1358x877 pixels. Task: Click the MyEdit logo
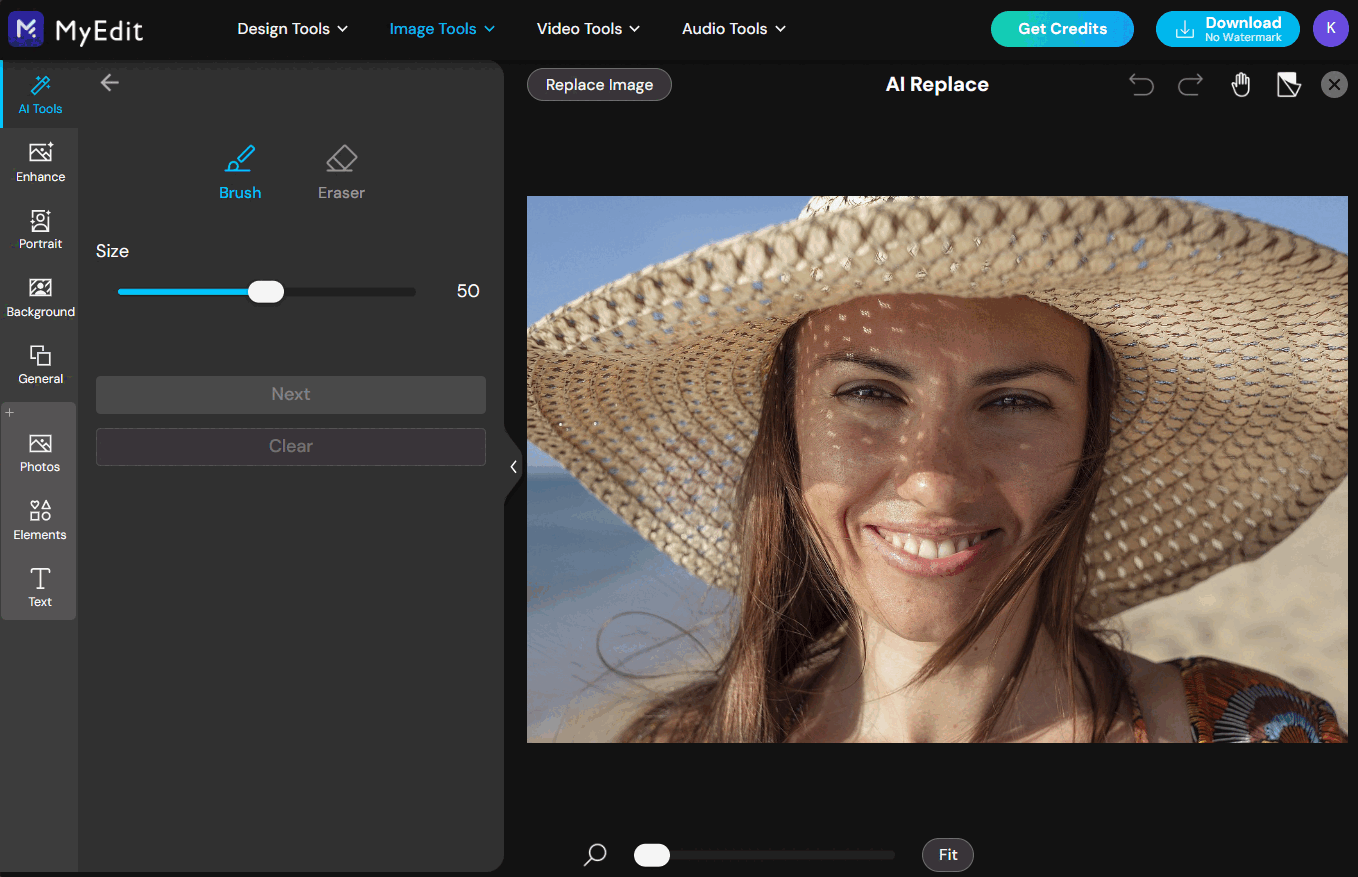tap(76, 30)
